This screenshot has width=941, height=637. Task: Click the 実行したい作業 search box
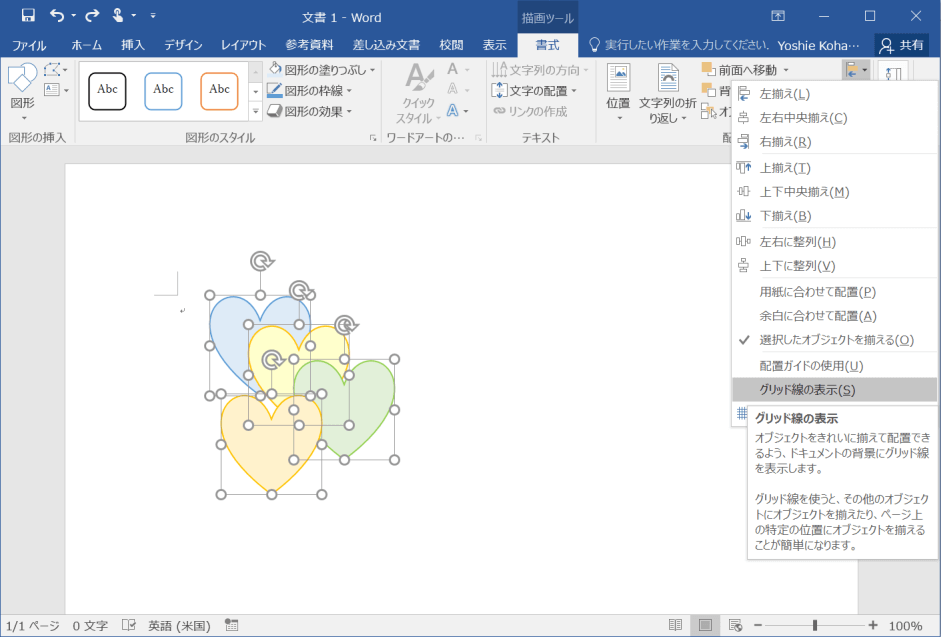679,45
